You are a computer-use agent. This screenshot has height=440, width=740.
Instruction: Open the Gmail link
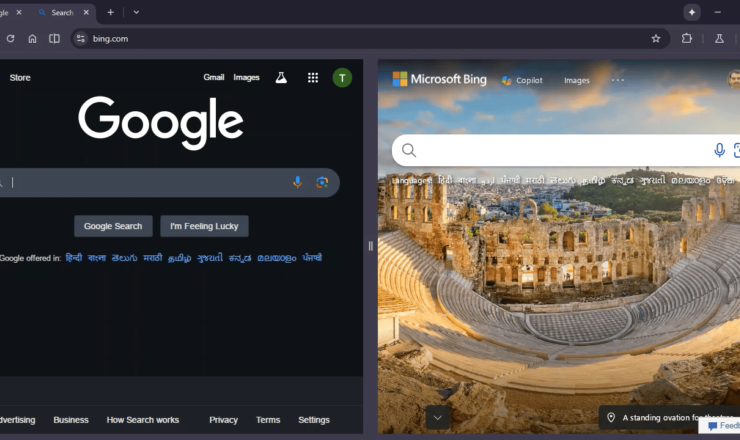click(214, 77)
